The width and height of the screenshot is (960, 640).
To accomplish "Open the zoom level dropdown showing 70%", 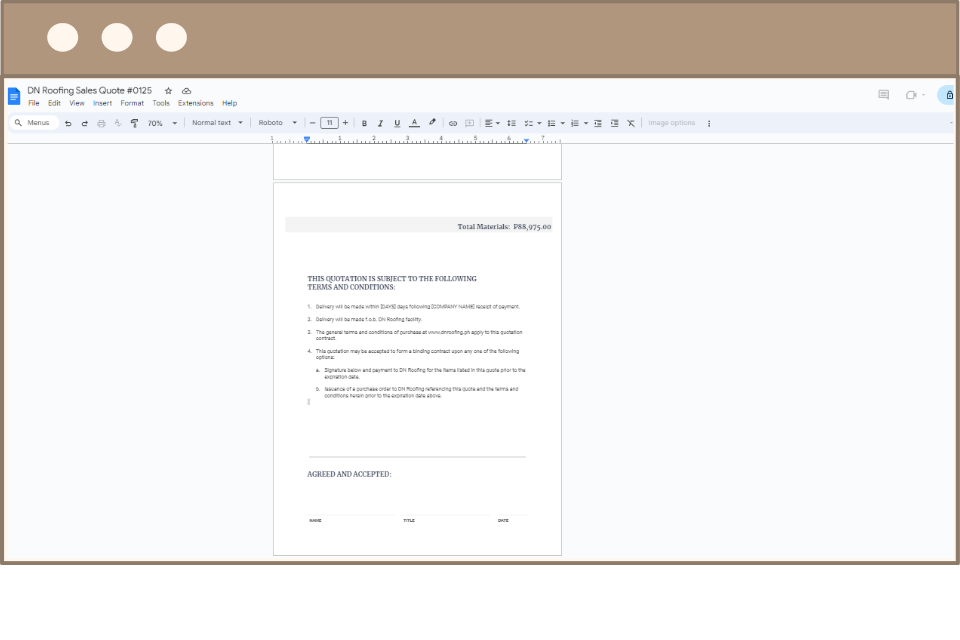I will click(162, 123).
